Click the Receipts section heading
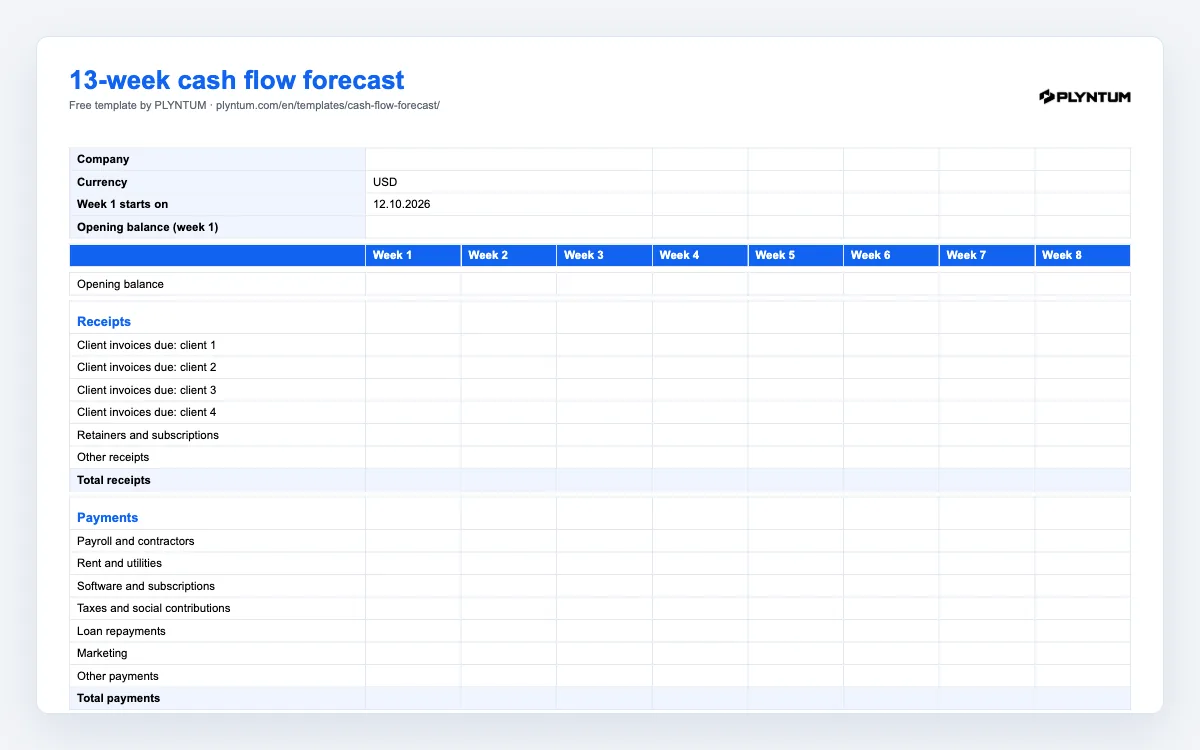Image resolution: width=1200 pixels, height=750 pixels. 104,322
